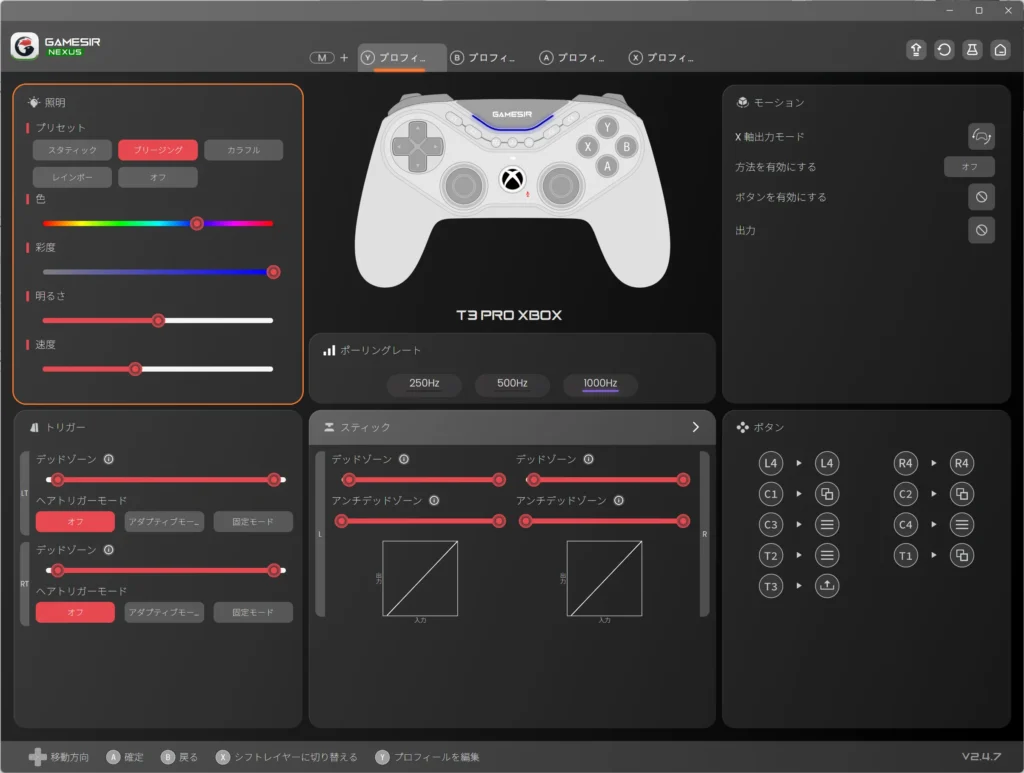Click the upload/share icon in top toolbar
The width and height of the screenshot is (1024, 773).
[x=916, y=50]
